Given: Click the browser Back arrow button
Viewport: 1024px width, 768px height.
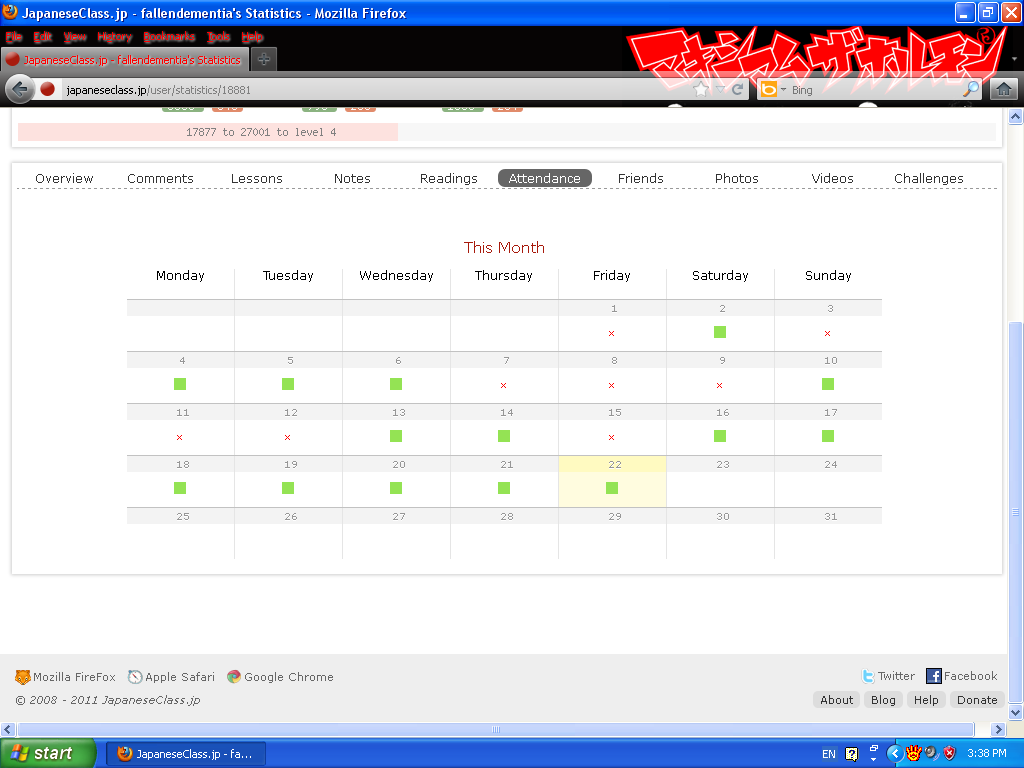Looking at the screenshot, I should coord(20,90).
